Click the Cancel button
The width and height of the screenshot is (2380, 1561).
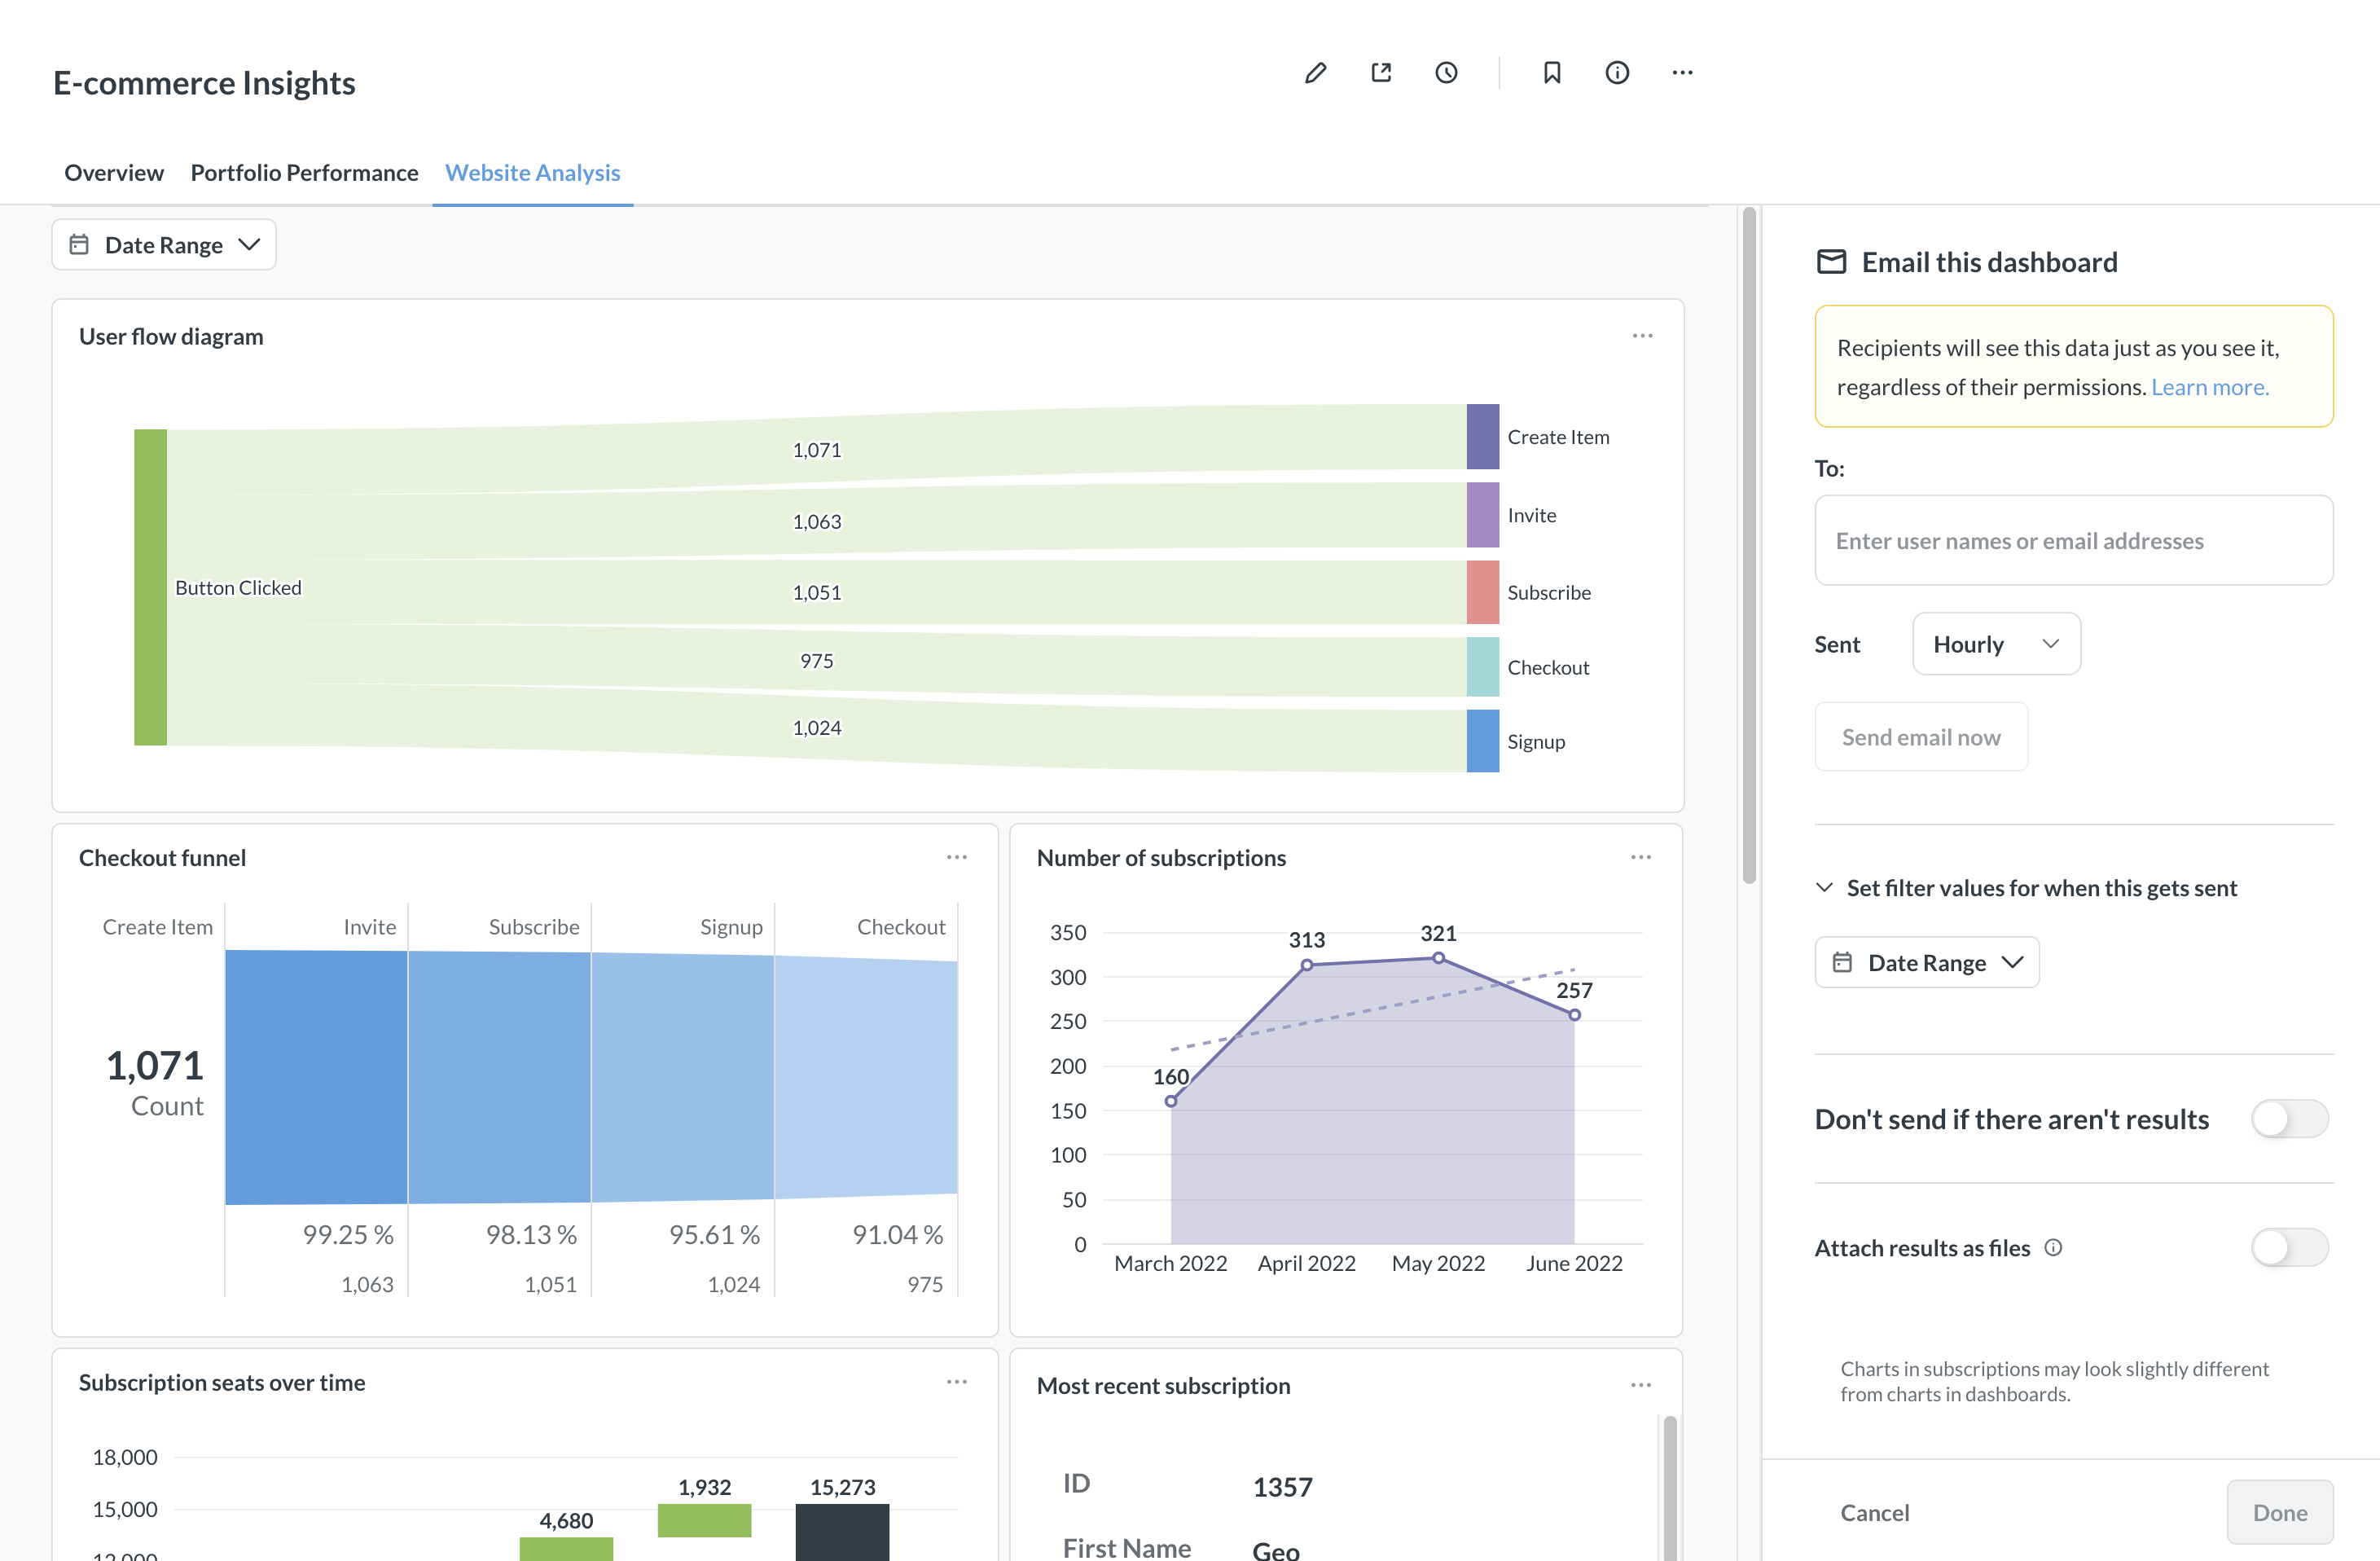point(1874,1512)
